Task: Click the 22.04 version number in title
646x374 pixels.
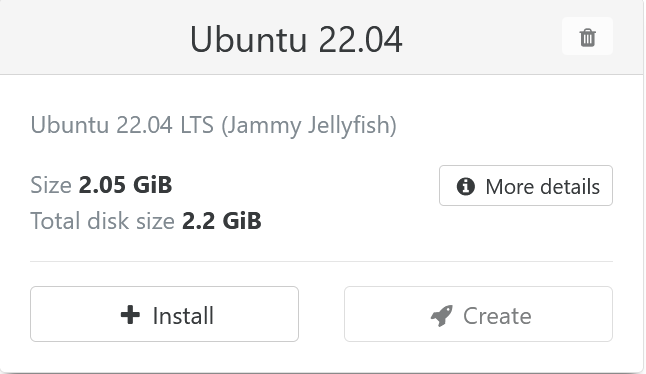Action: [x=360, y=40]
